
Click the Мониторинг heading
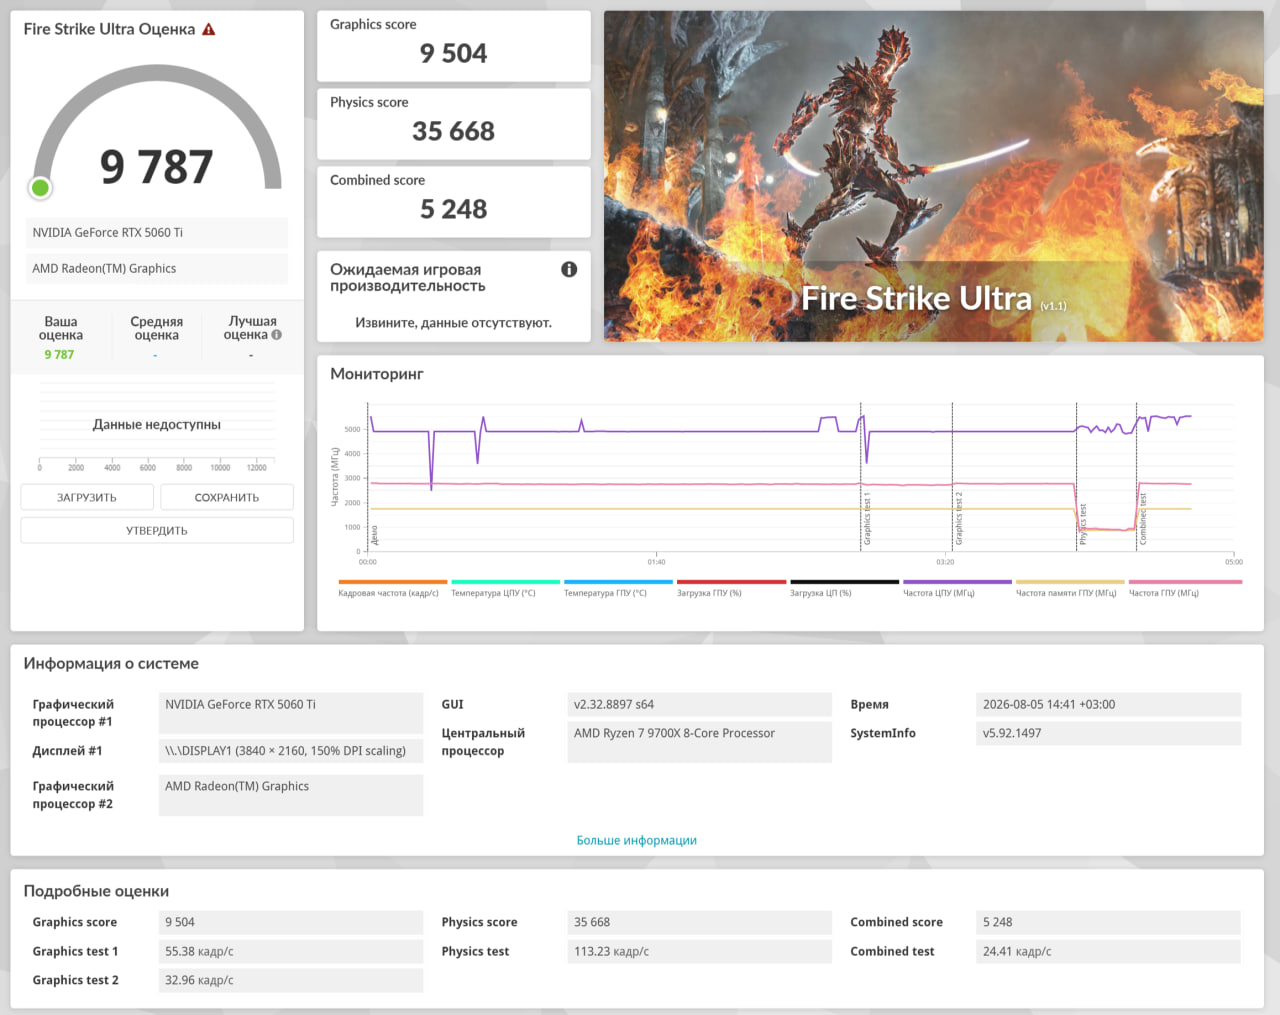377,373
